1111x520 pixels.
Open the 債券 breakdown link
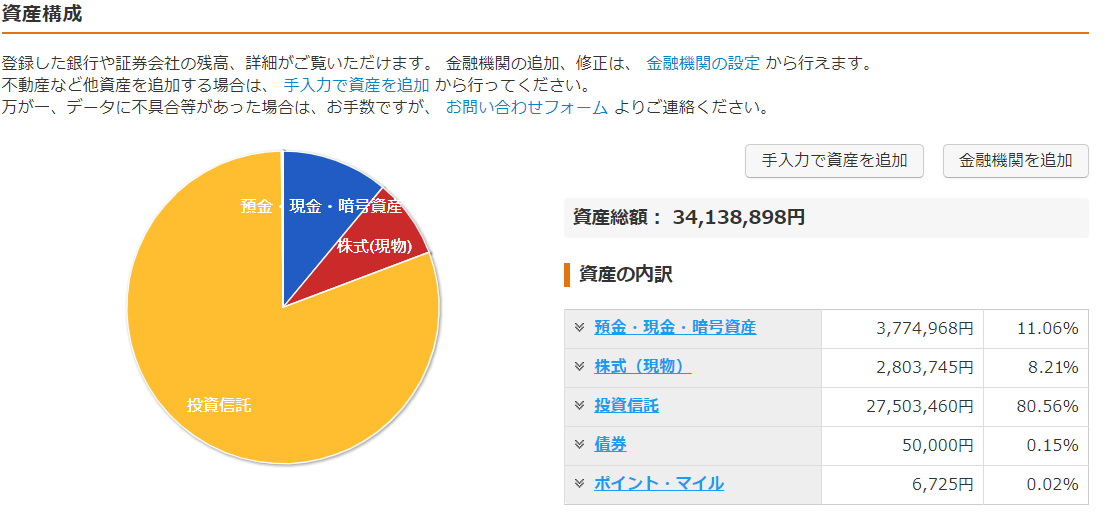[610, 444]
